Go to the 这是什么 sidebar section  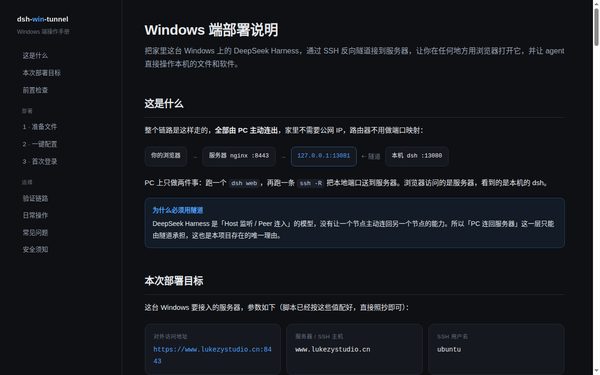coord(35,55)
